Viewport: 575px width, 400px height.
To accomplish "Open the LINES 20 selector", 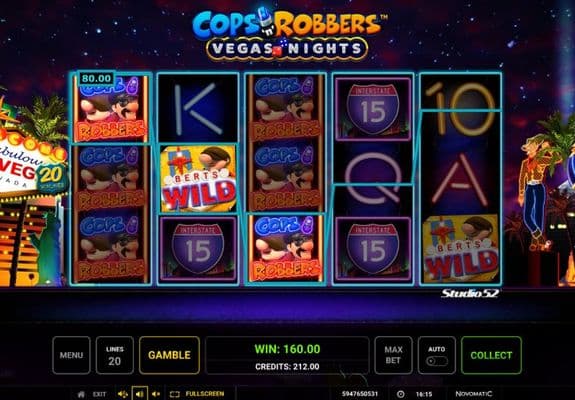I will click(114, 355).
